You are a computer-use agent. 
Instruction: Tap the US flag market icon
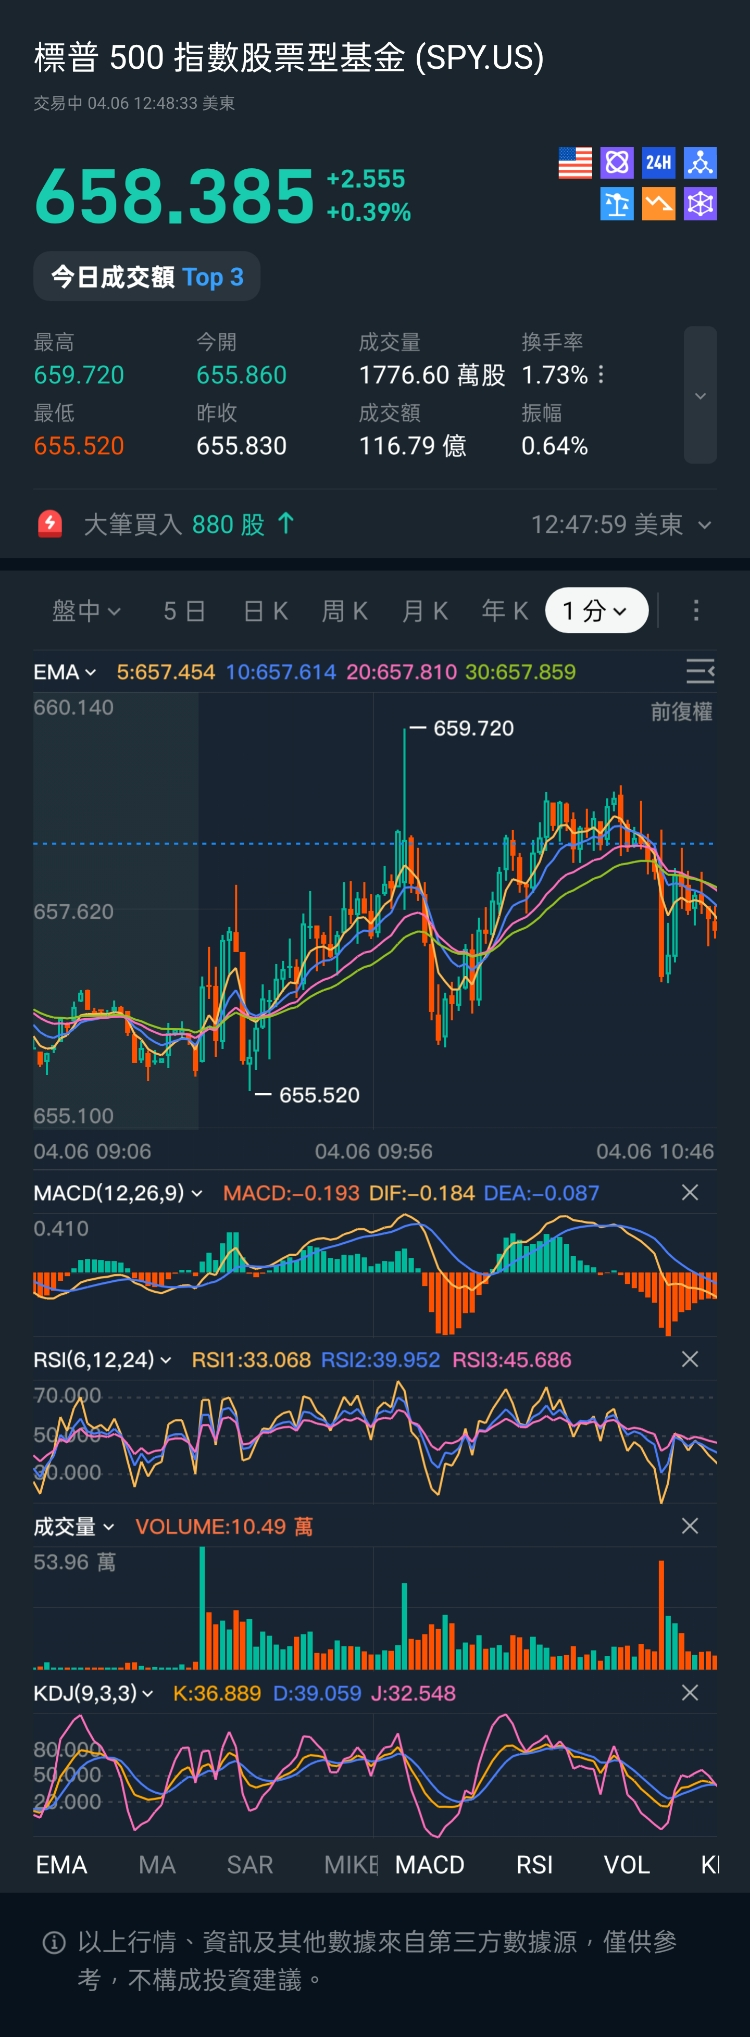[x=575, y=163]
